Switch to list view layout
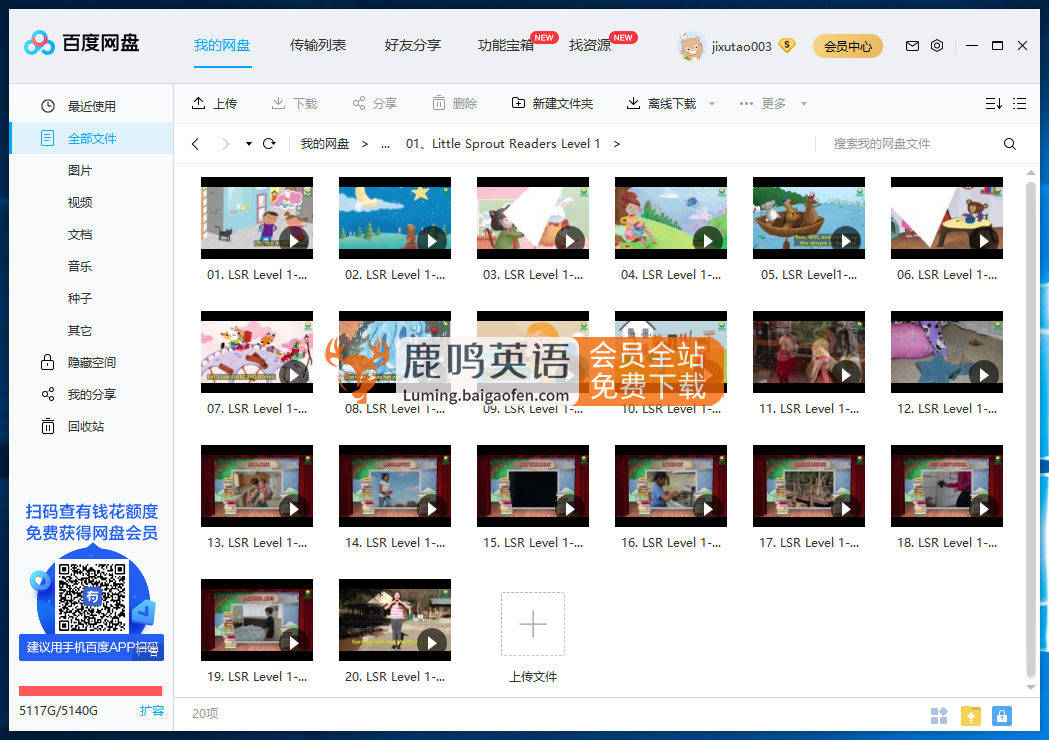Viewport: 1049px width, 740px height. (1018, 103)
